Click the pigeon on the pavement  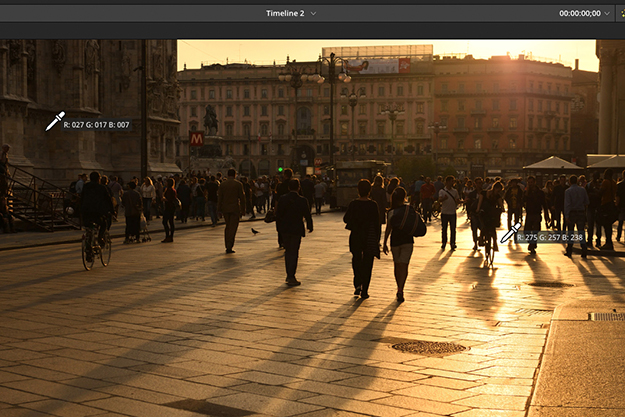pyautogui.click(x=255, y=231)
